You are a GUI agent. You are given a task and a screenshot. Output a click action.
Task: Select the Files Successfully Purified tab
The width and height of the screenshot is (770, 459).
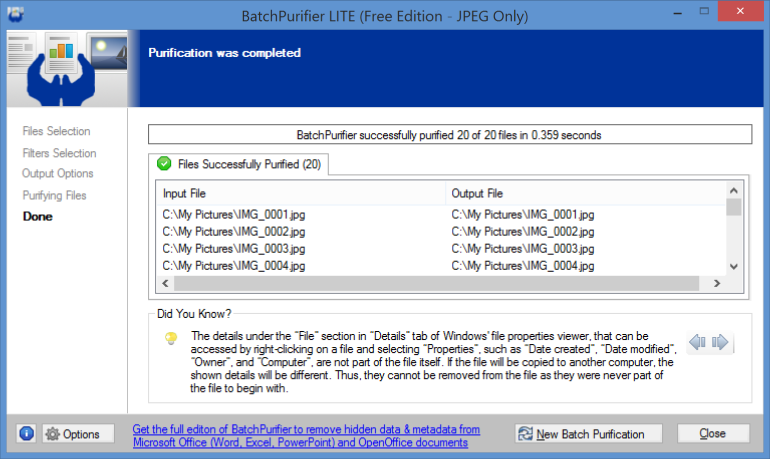pos(239,164)
